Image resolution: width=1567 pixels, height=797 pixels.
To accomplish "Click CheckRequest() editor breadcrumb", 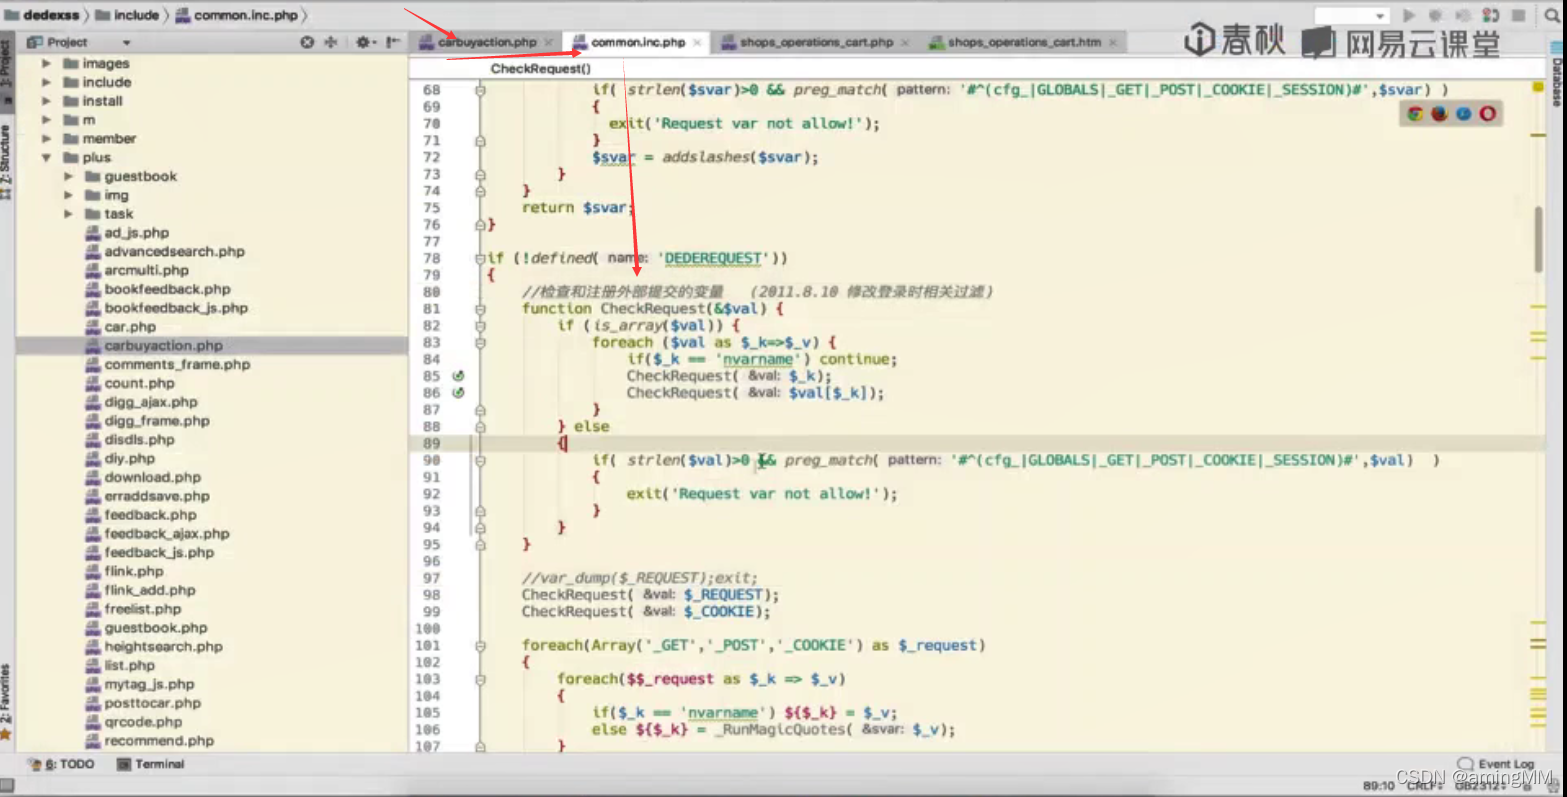I will 541,69.
